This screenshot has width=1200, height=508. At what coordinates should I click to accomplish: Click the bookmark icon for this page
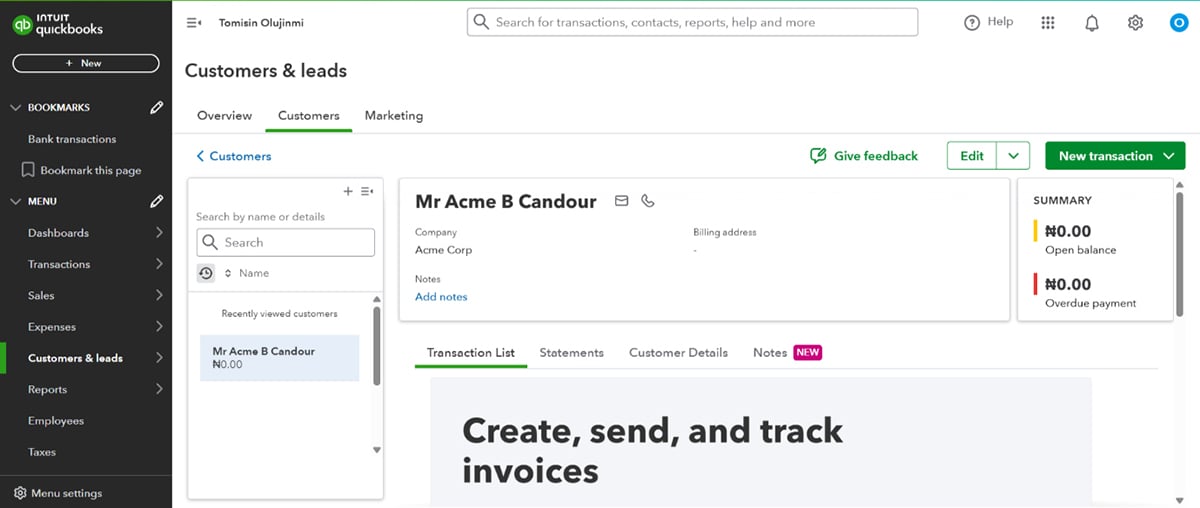pos(28,170)
